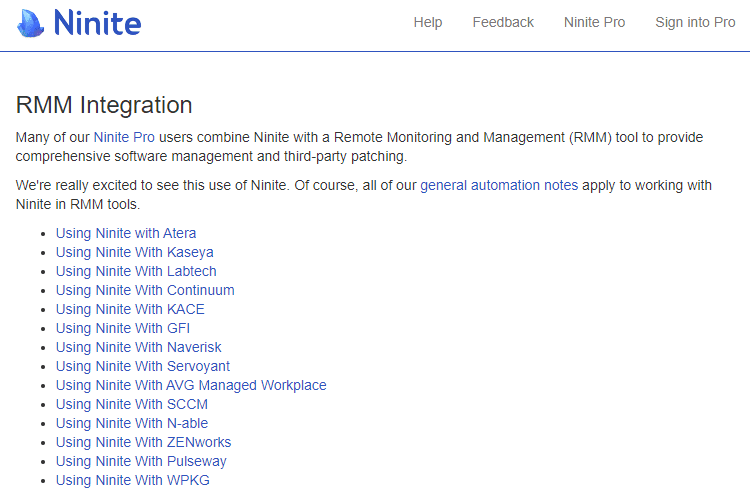Open Using Ninite With Naverisk
This screenshot has height=500, width=750.
(x=139, y=347)
